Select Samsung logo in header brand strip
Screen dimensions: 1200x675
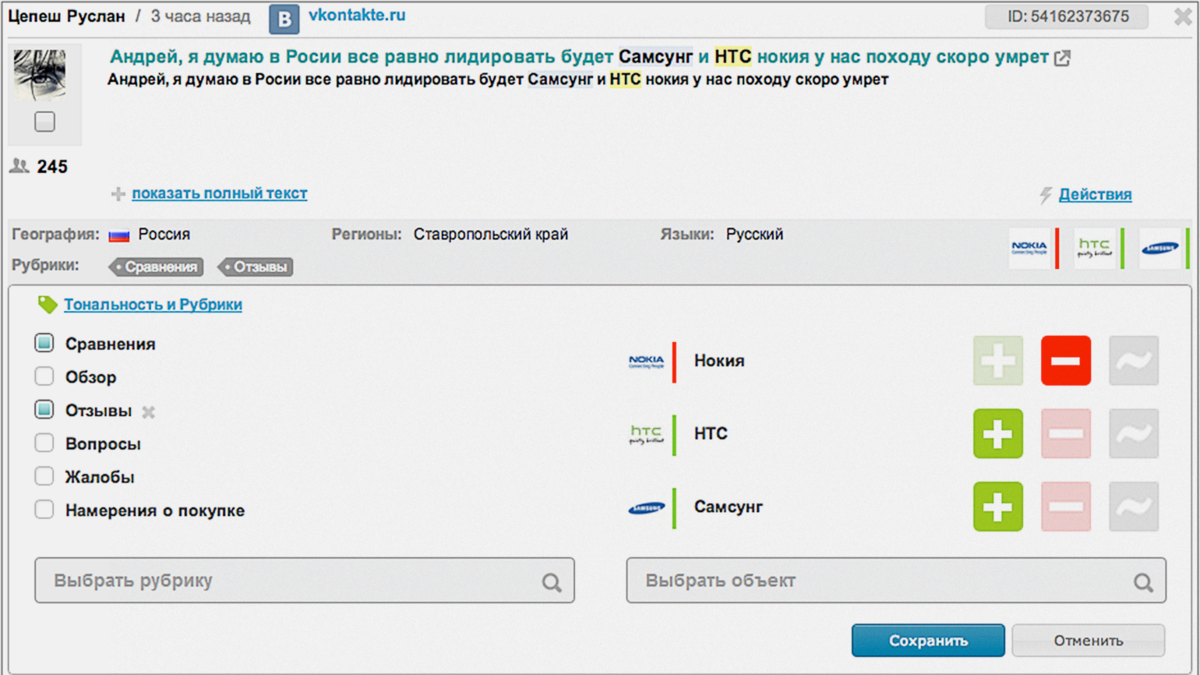coord(1160,248)
